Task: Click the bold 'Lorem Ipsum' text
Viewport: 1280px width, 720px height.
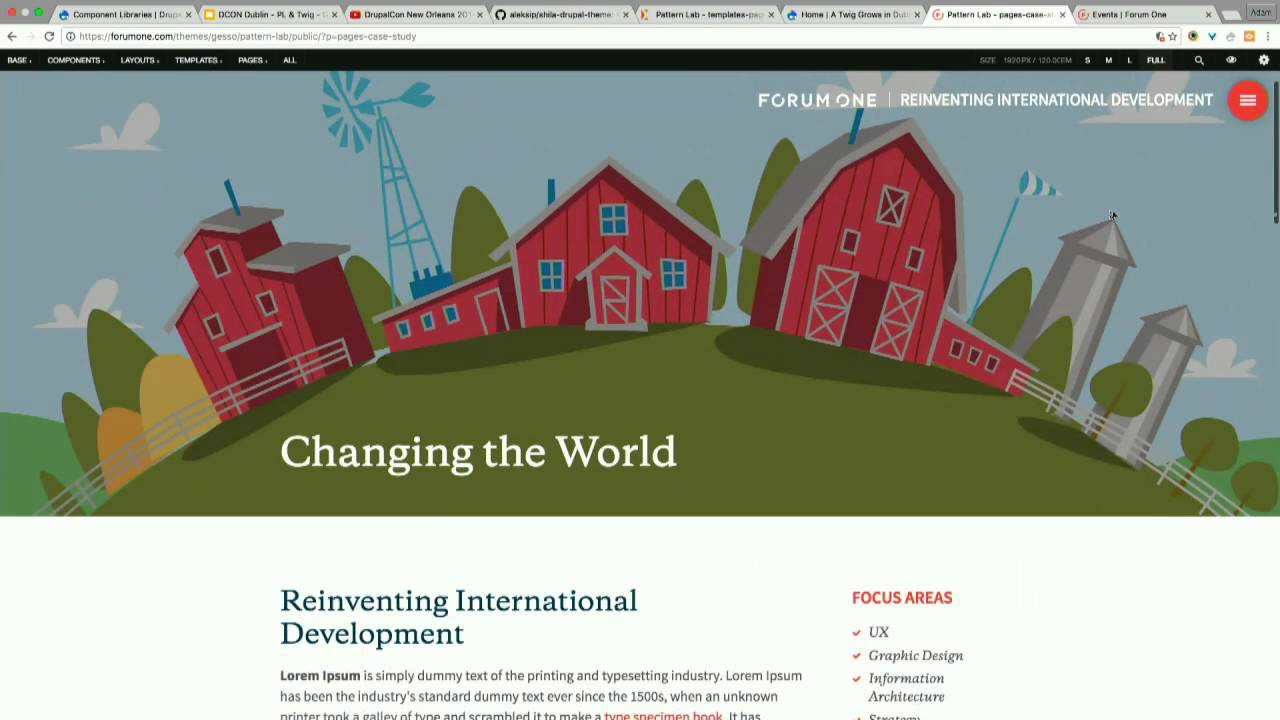Action: (x=320, y=675)
